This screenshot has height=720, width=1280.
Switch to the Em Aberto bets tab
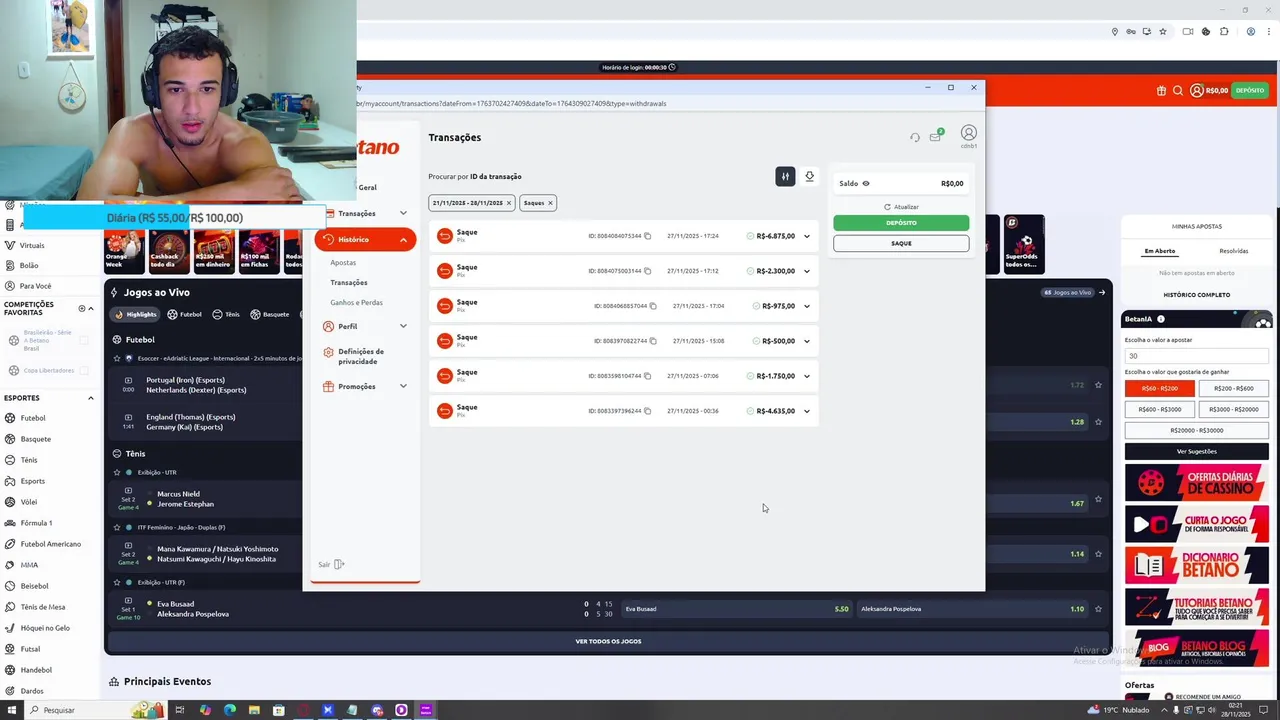pyautogui.click(x=1160, y=251)
